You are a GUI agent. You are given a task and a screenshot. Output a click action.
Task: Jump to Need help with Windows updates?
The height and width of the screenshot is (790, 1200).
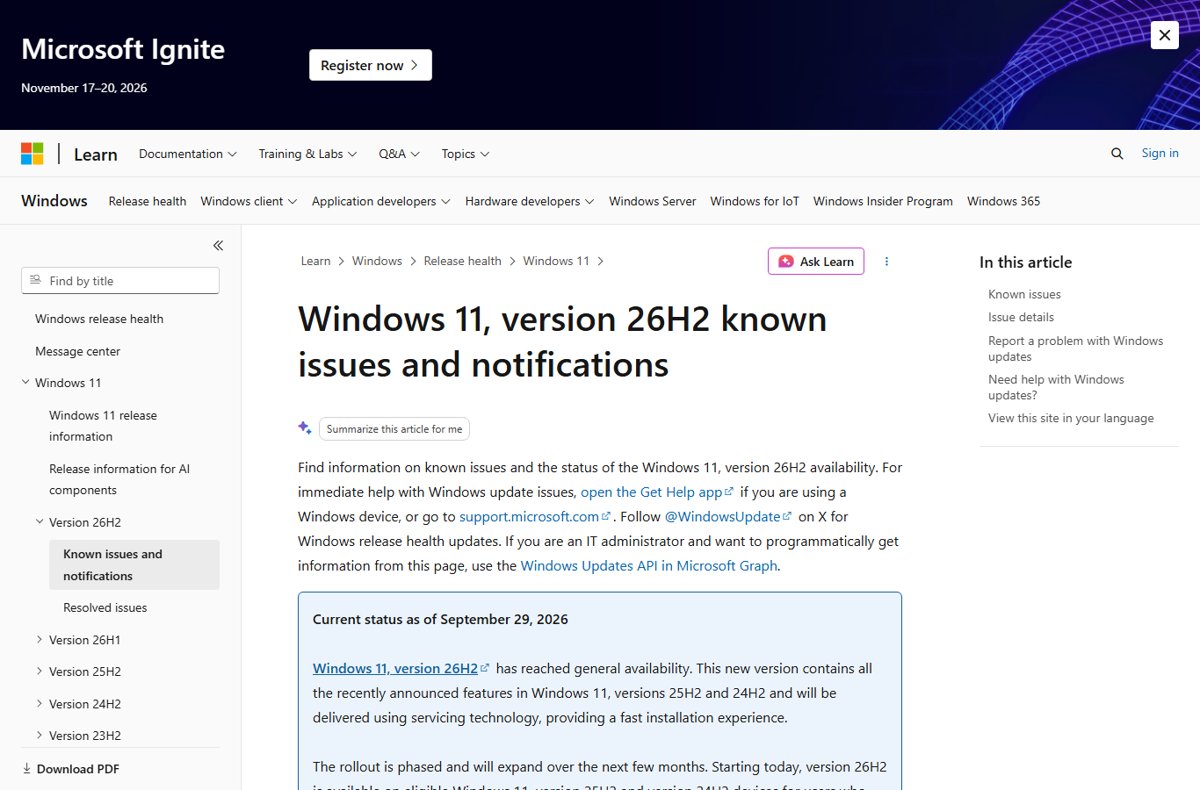1056,387
